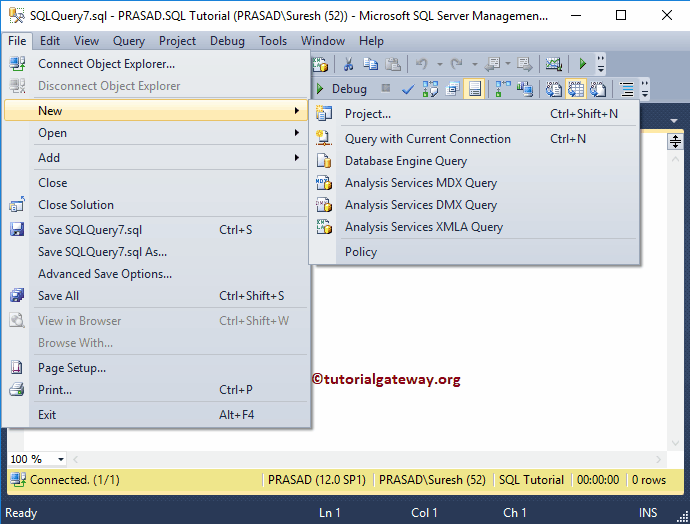Click green Start arrow in top toolbar
This screenshot has height=524, width=690.
click(582, 64)
